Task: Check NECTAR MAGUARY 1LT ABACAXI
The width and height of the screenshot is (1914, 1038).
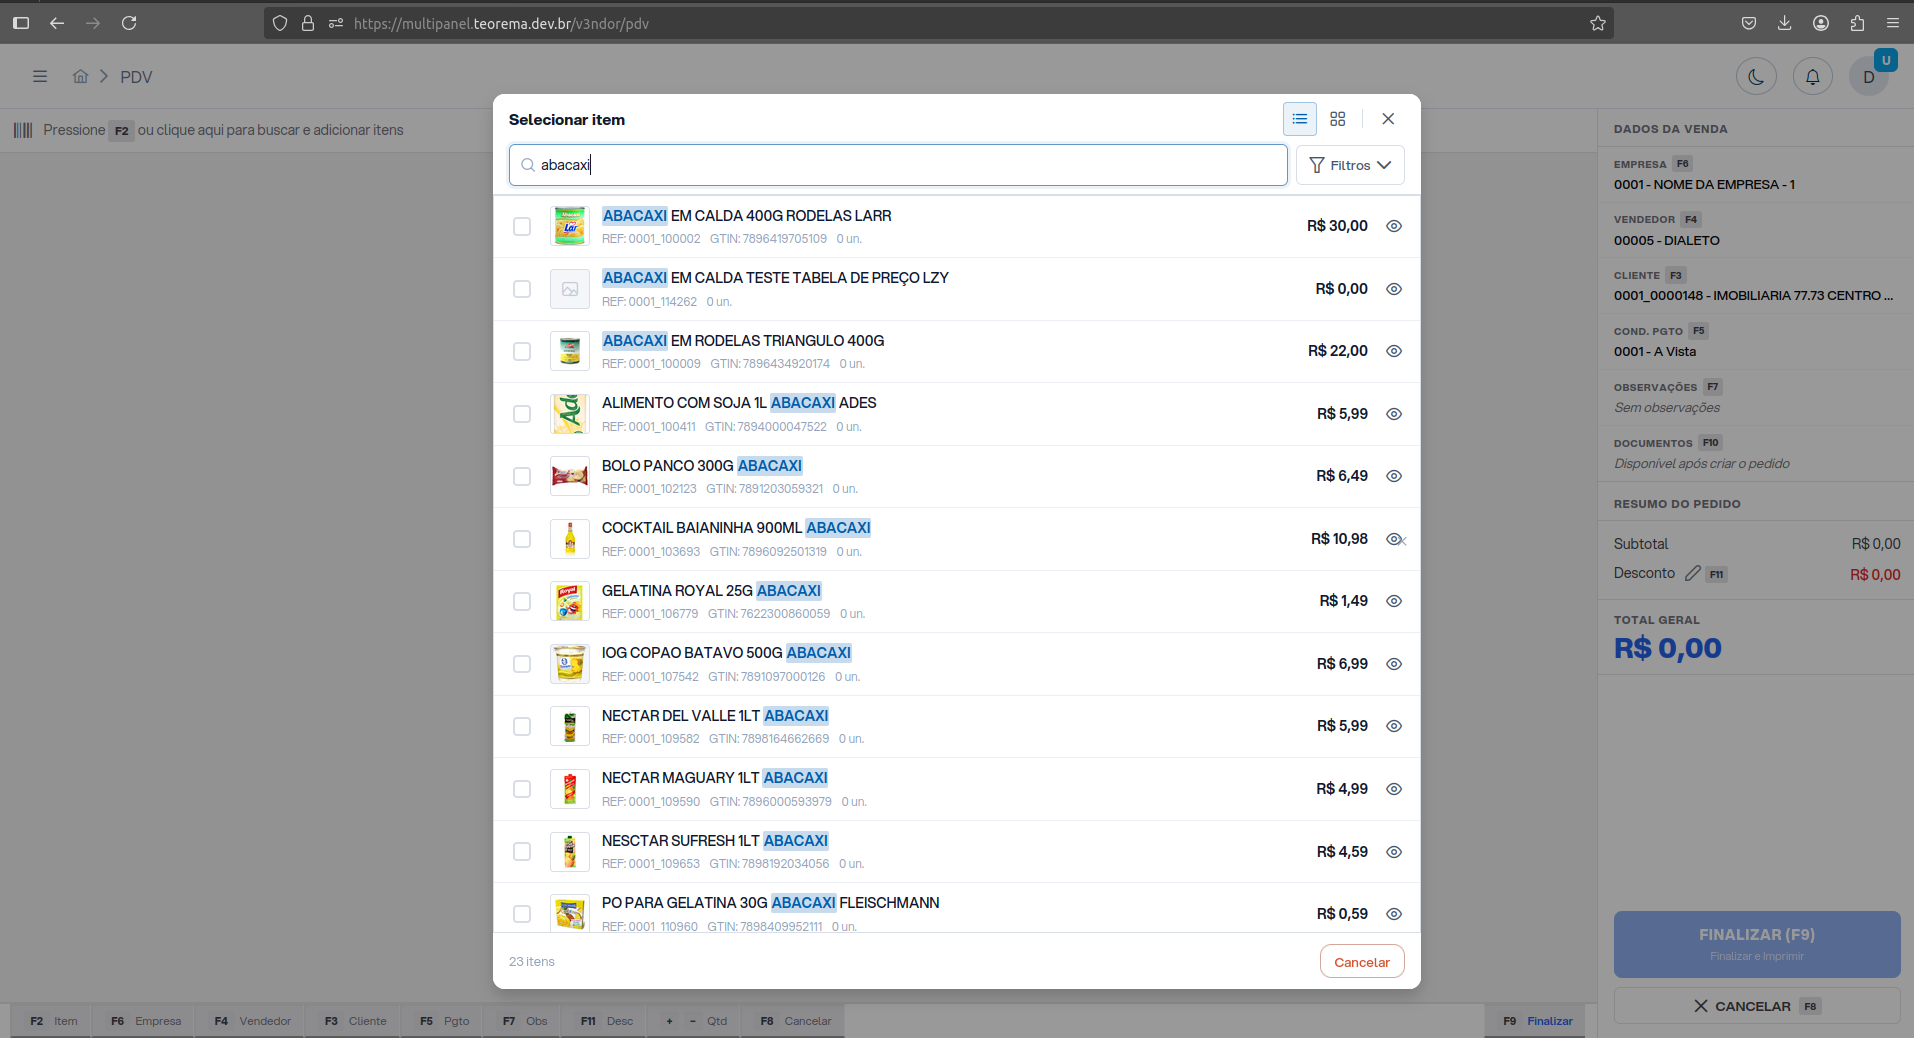Action: tap(522, 789)
